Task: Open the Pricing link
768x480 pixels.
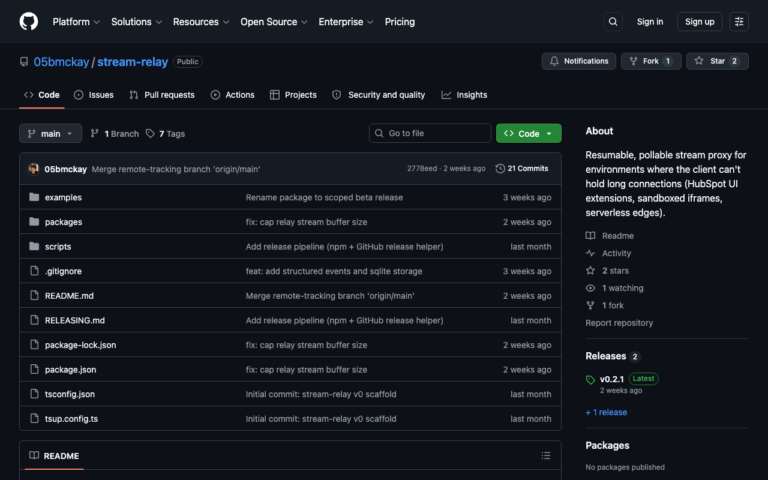Action: (400, 22)
